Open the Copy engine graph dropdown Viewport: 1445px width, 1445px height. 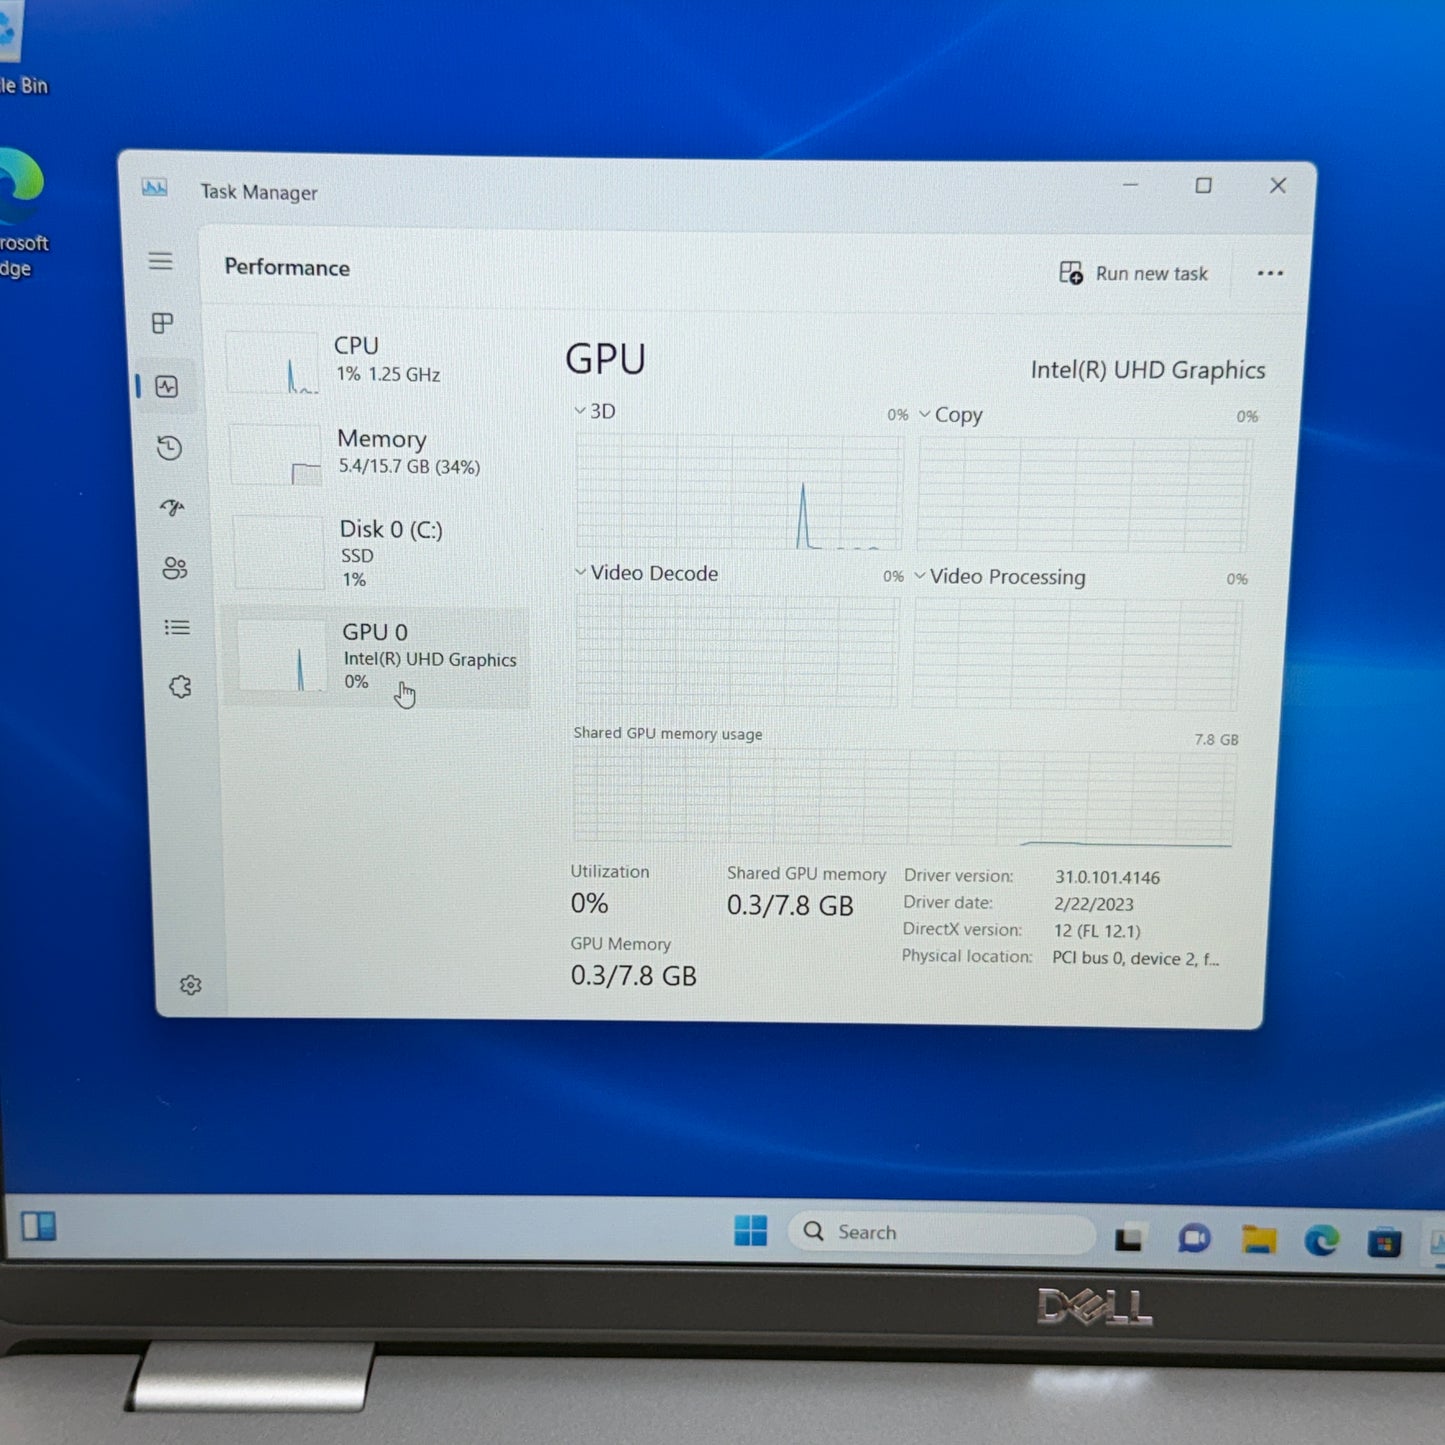[x=924, y=414]
